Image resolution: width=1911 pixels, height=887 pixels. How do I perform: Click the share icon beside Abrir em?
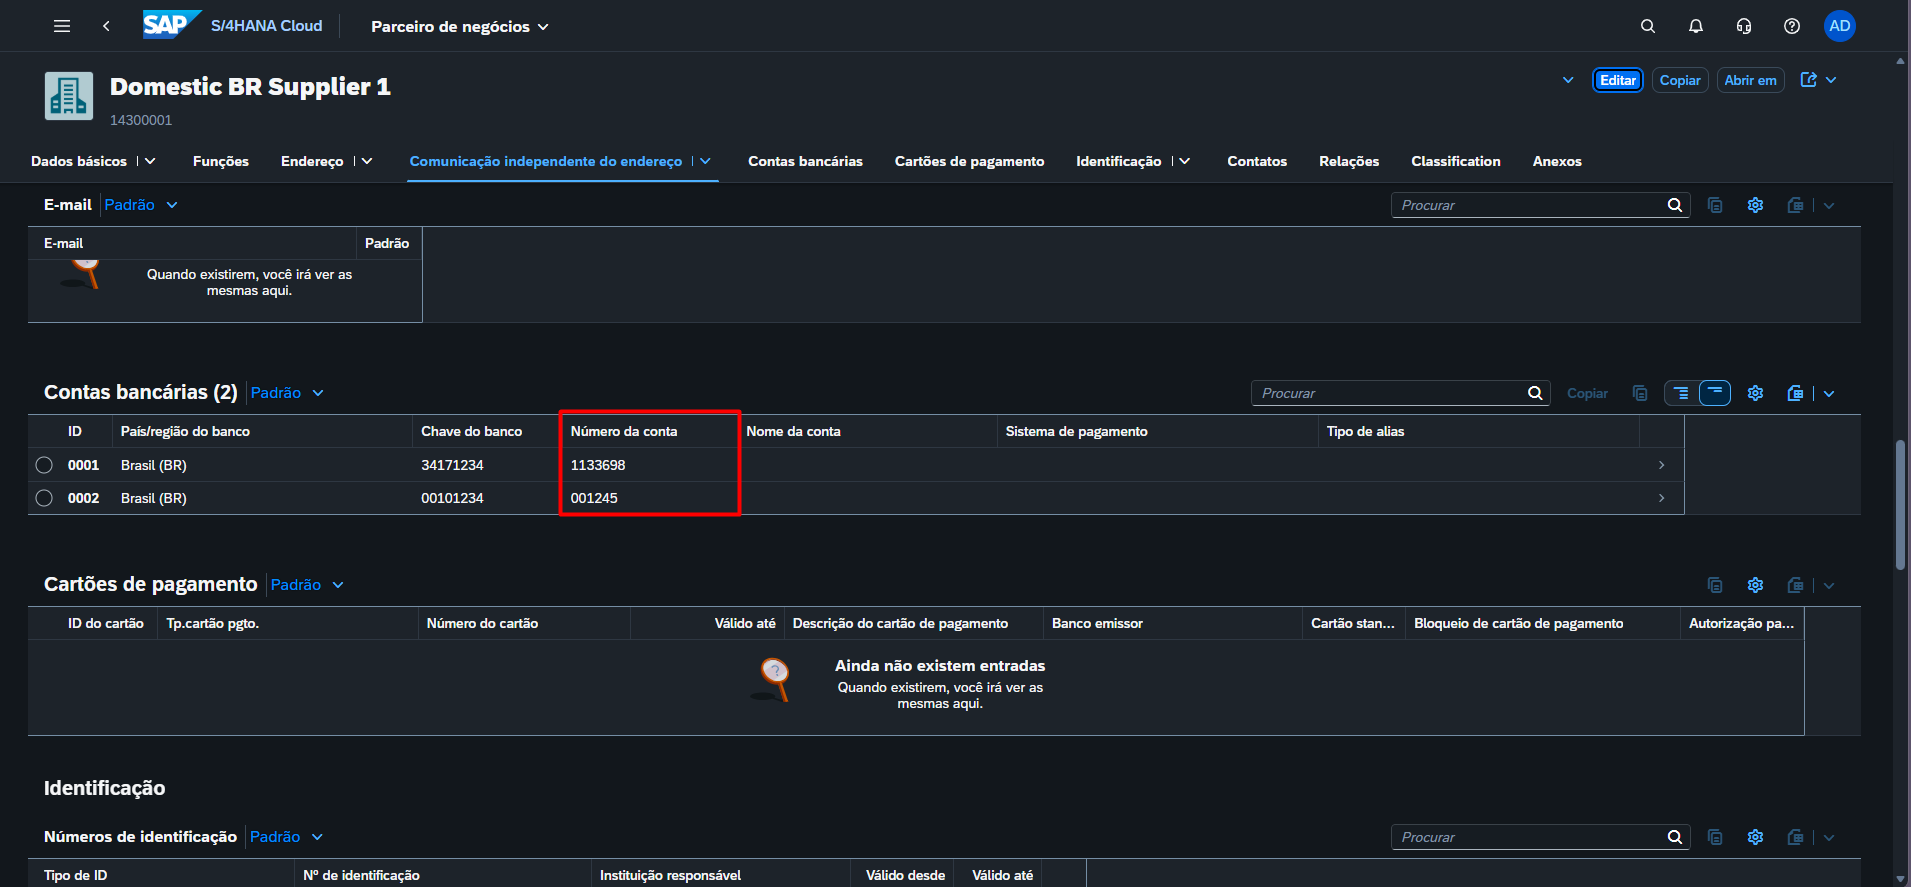[1808, 80]
